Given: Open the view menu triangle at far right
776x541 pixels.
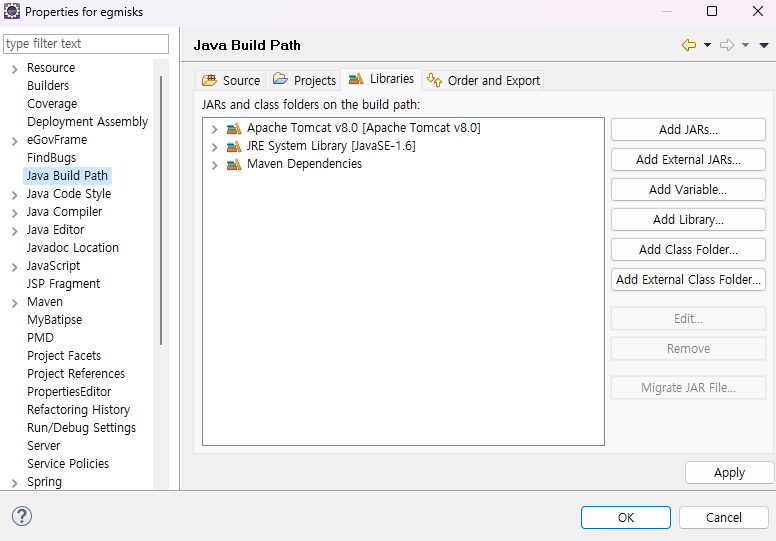Looking at the screenshot, I should 764,45.
